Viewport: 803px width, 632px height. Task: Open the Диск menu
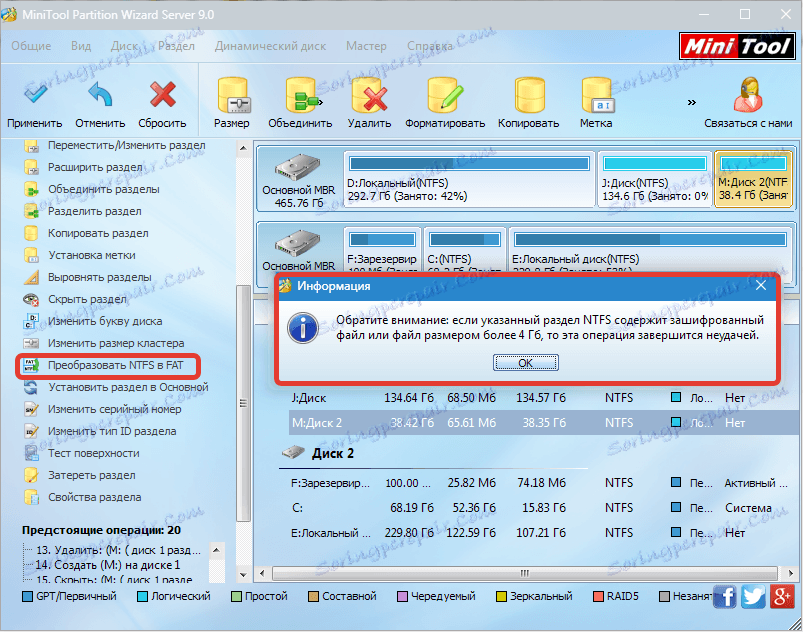point(124,46)
